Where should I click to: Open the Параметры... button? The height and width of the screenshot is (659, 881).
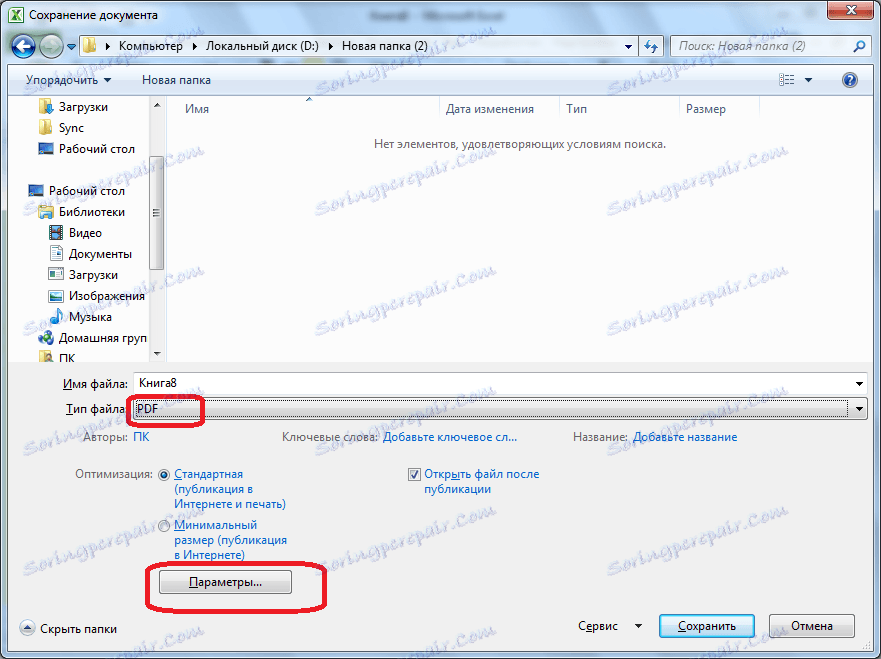(225, 583)
